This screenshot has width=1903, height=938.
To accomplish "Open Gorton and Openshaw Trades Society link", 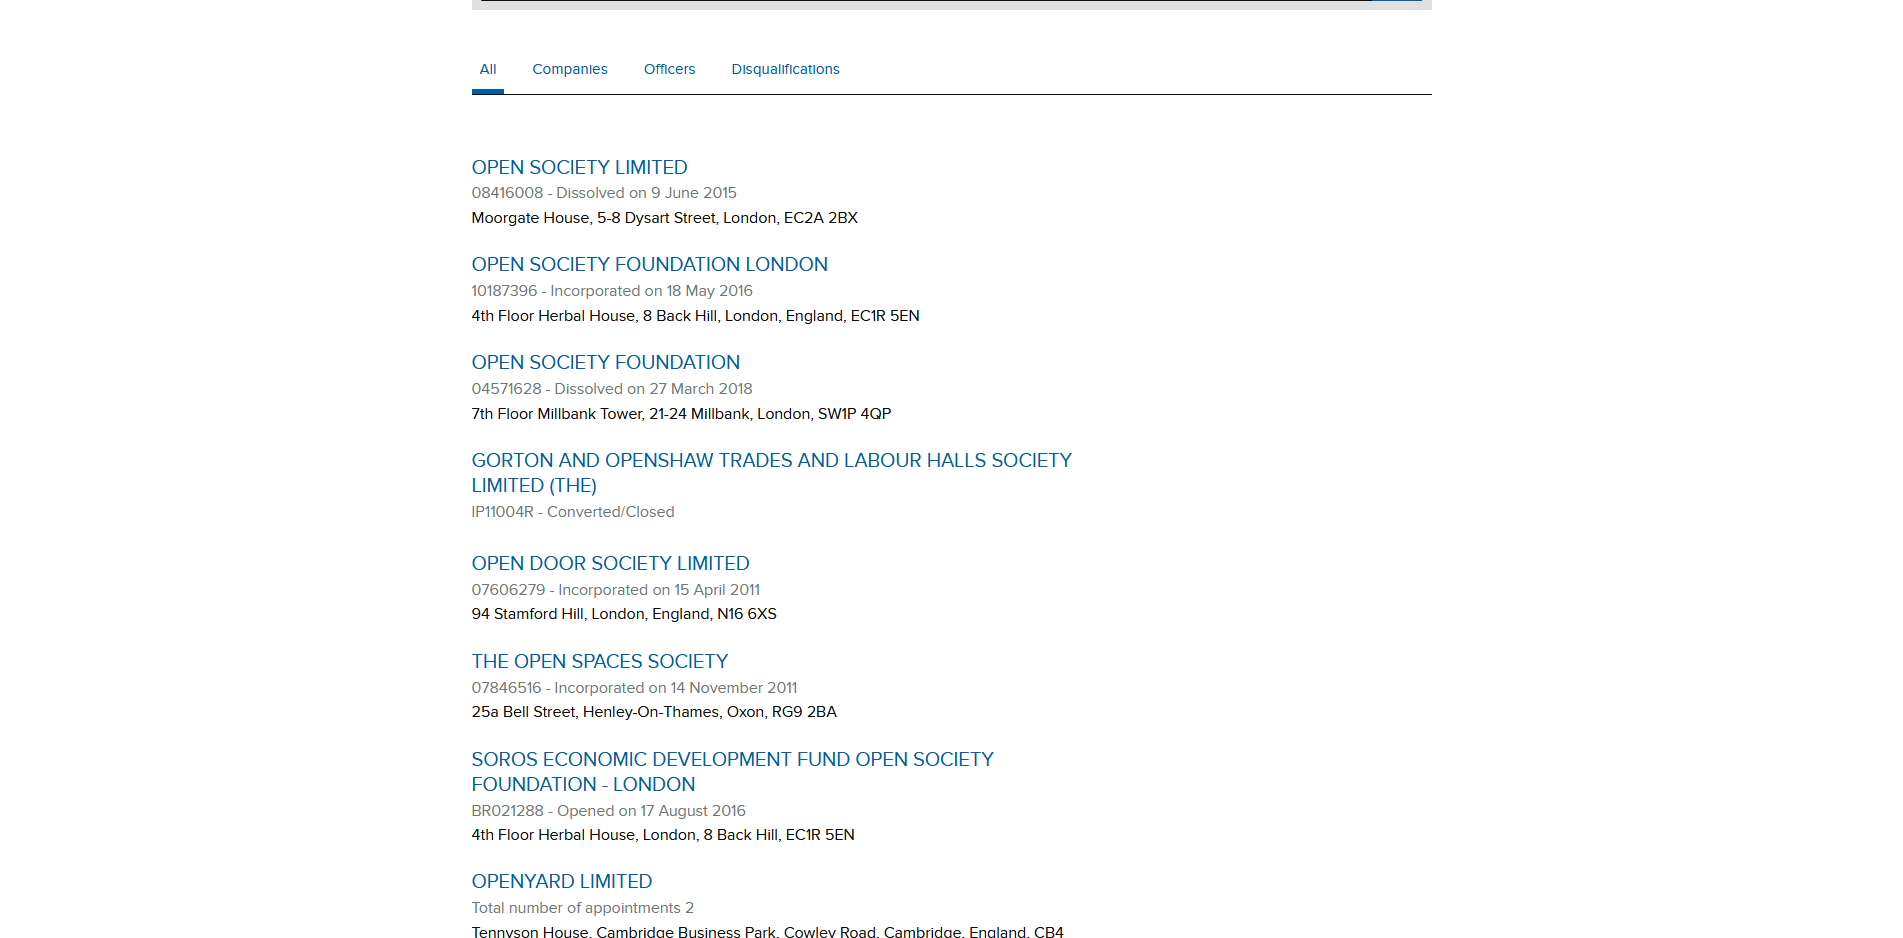I will (x=771, y=473).
